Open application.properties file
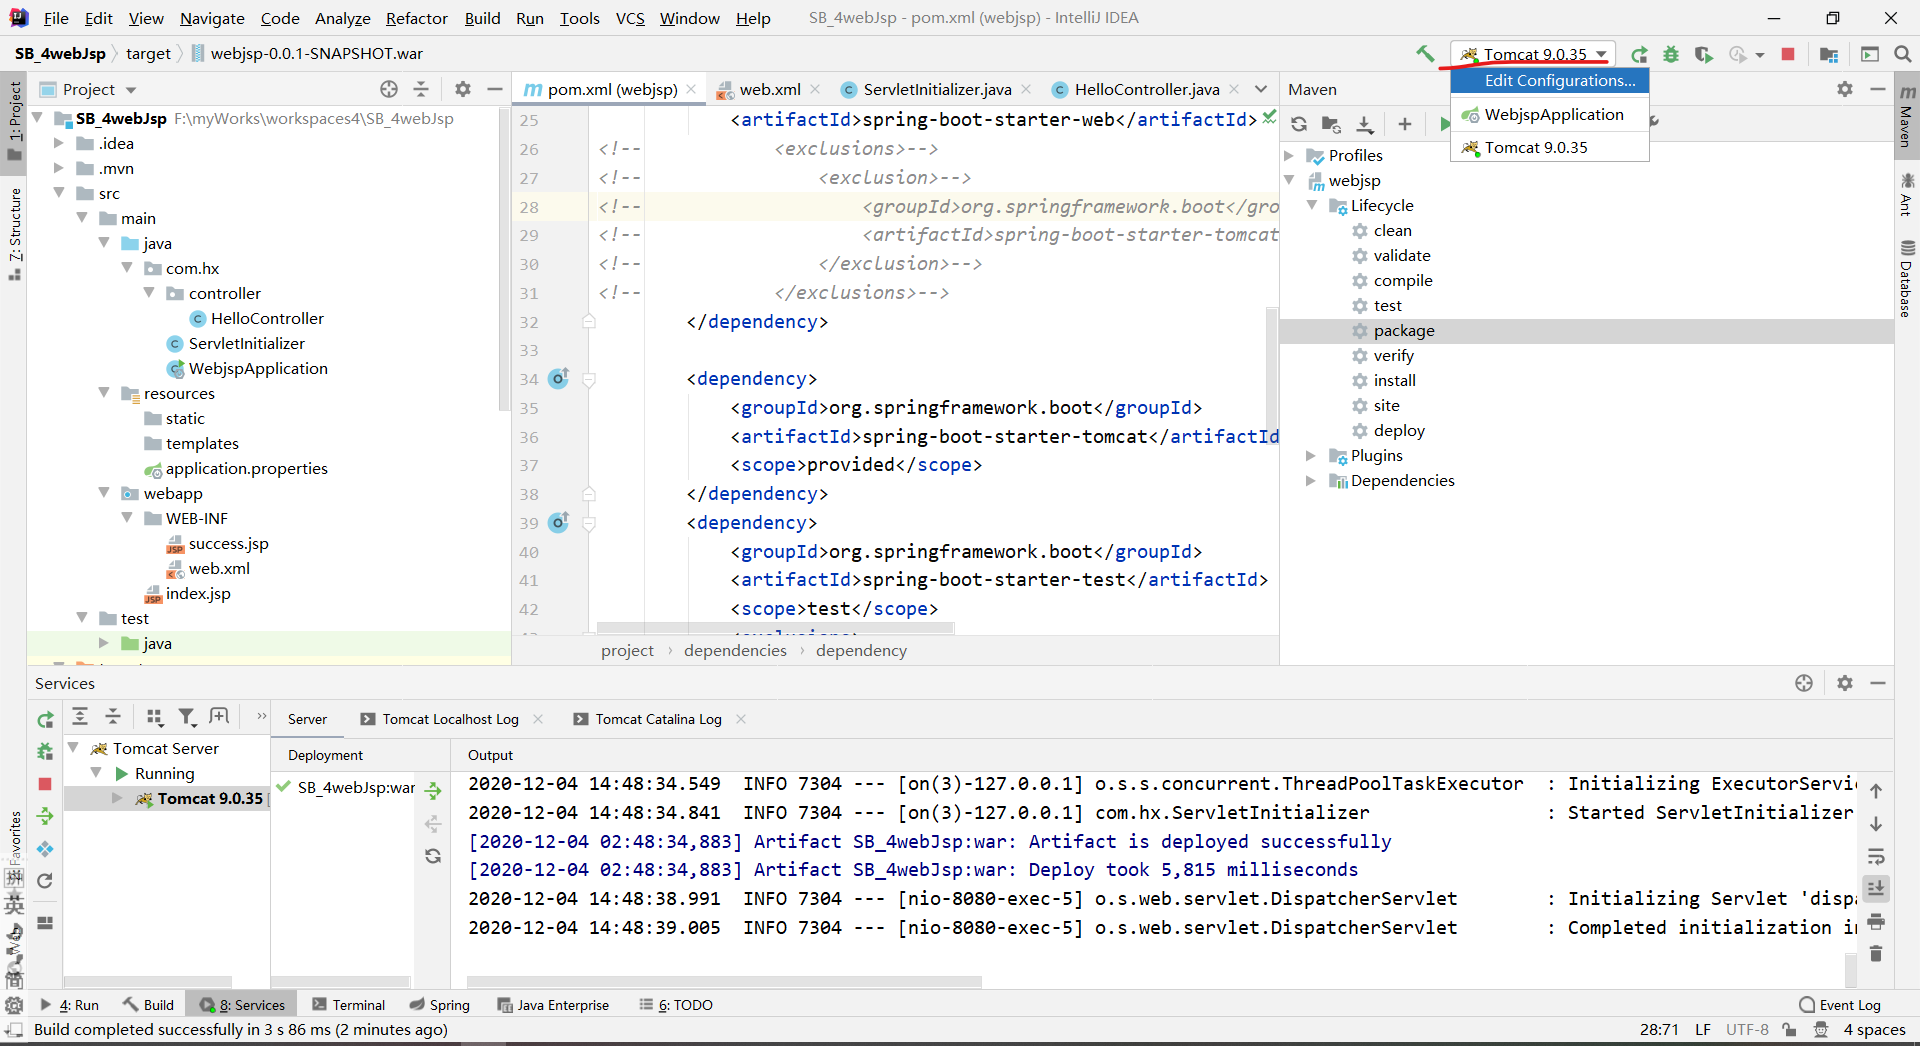 (x=246, y=468)
